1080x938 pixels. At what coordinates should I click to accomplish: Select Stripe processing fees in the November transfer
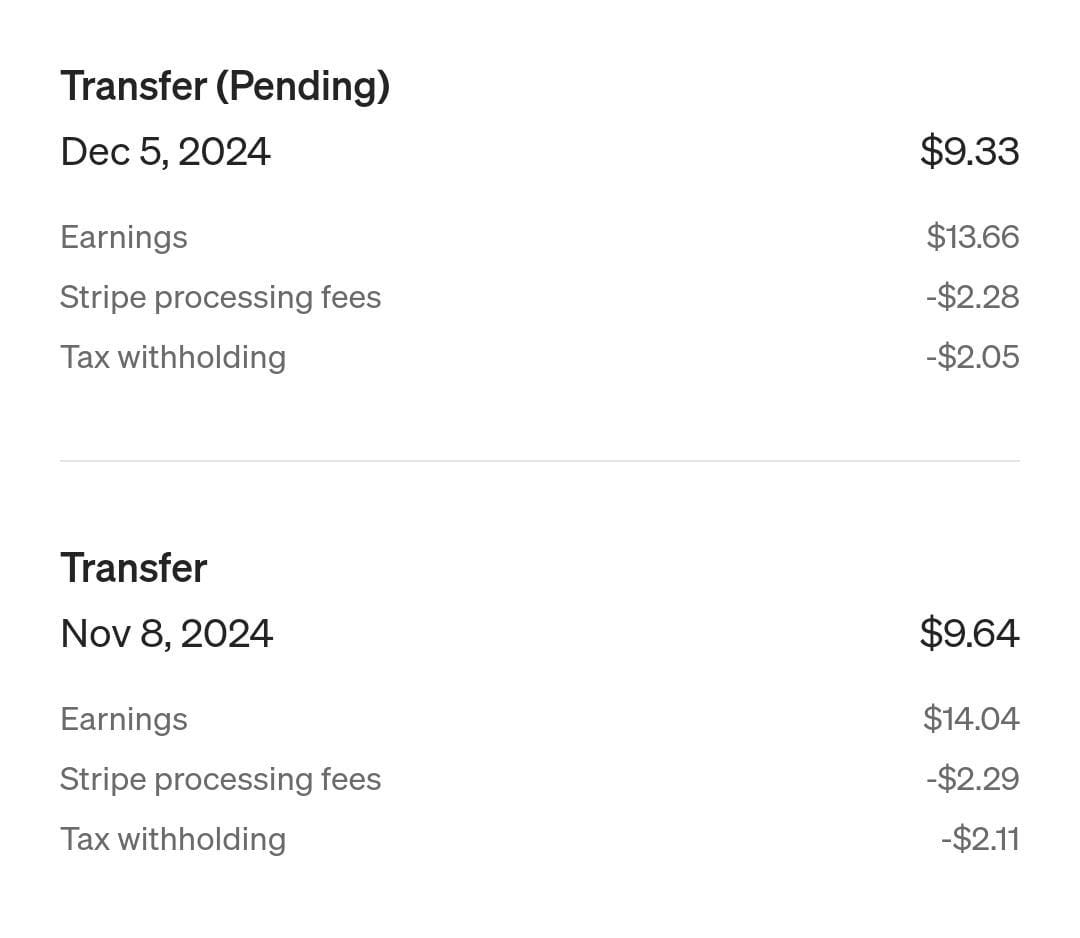tap(220, 779)
